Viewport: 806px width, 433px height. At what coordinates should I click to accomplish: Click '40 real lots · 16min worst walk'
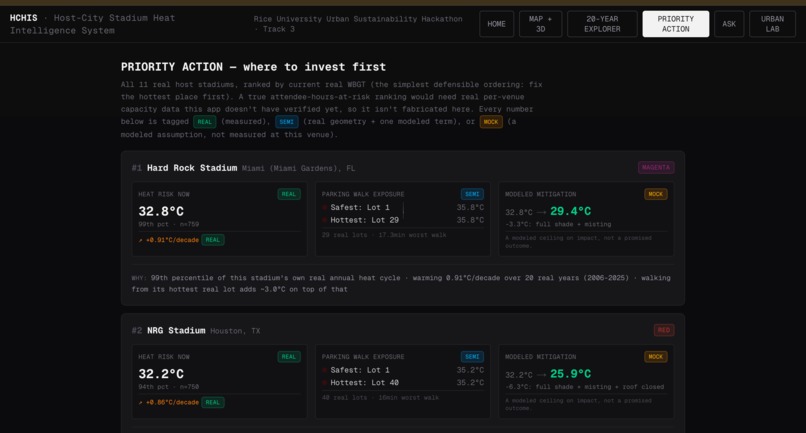point(380,398)
